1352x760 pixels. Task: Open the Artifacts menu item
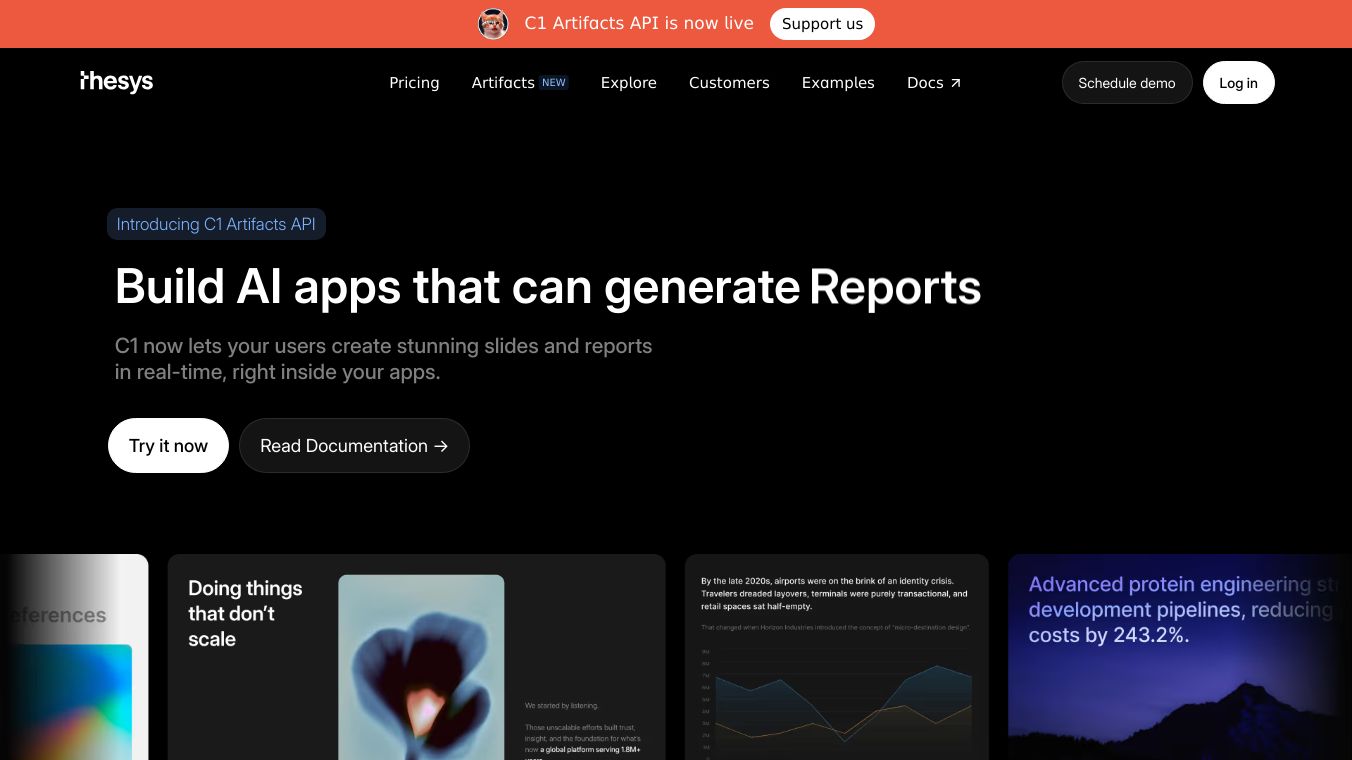(x=519, y=83)
